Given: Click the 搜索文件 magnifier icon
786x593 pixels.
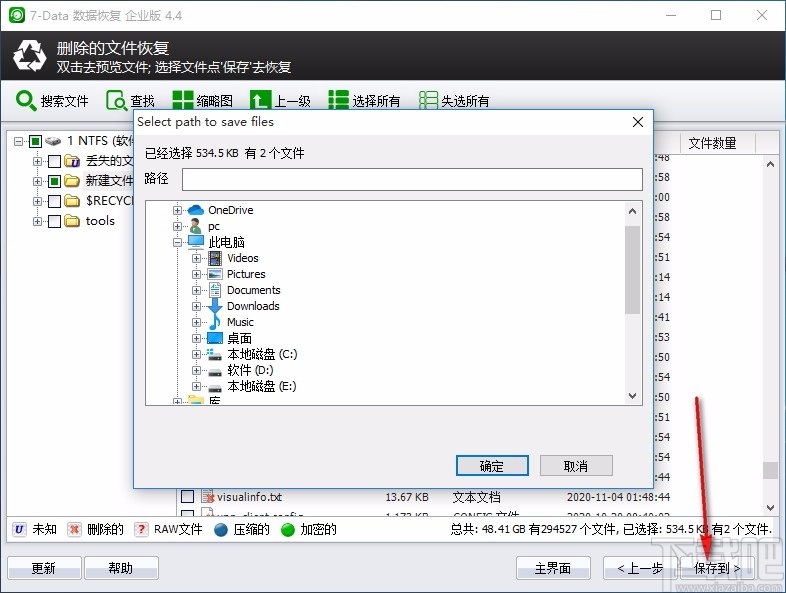Looking at the screenshot, I should (26, 100).
